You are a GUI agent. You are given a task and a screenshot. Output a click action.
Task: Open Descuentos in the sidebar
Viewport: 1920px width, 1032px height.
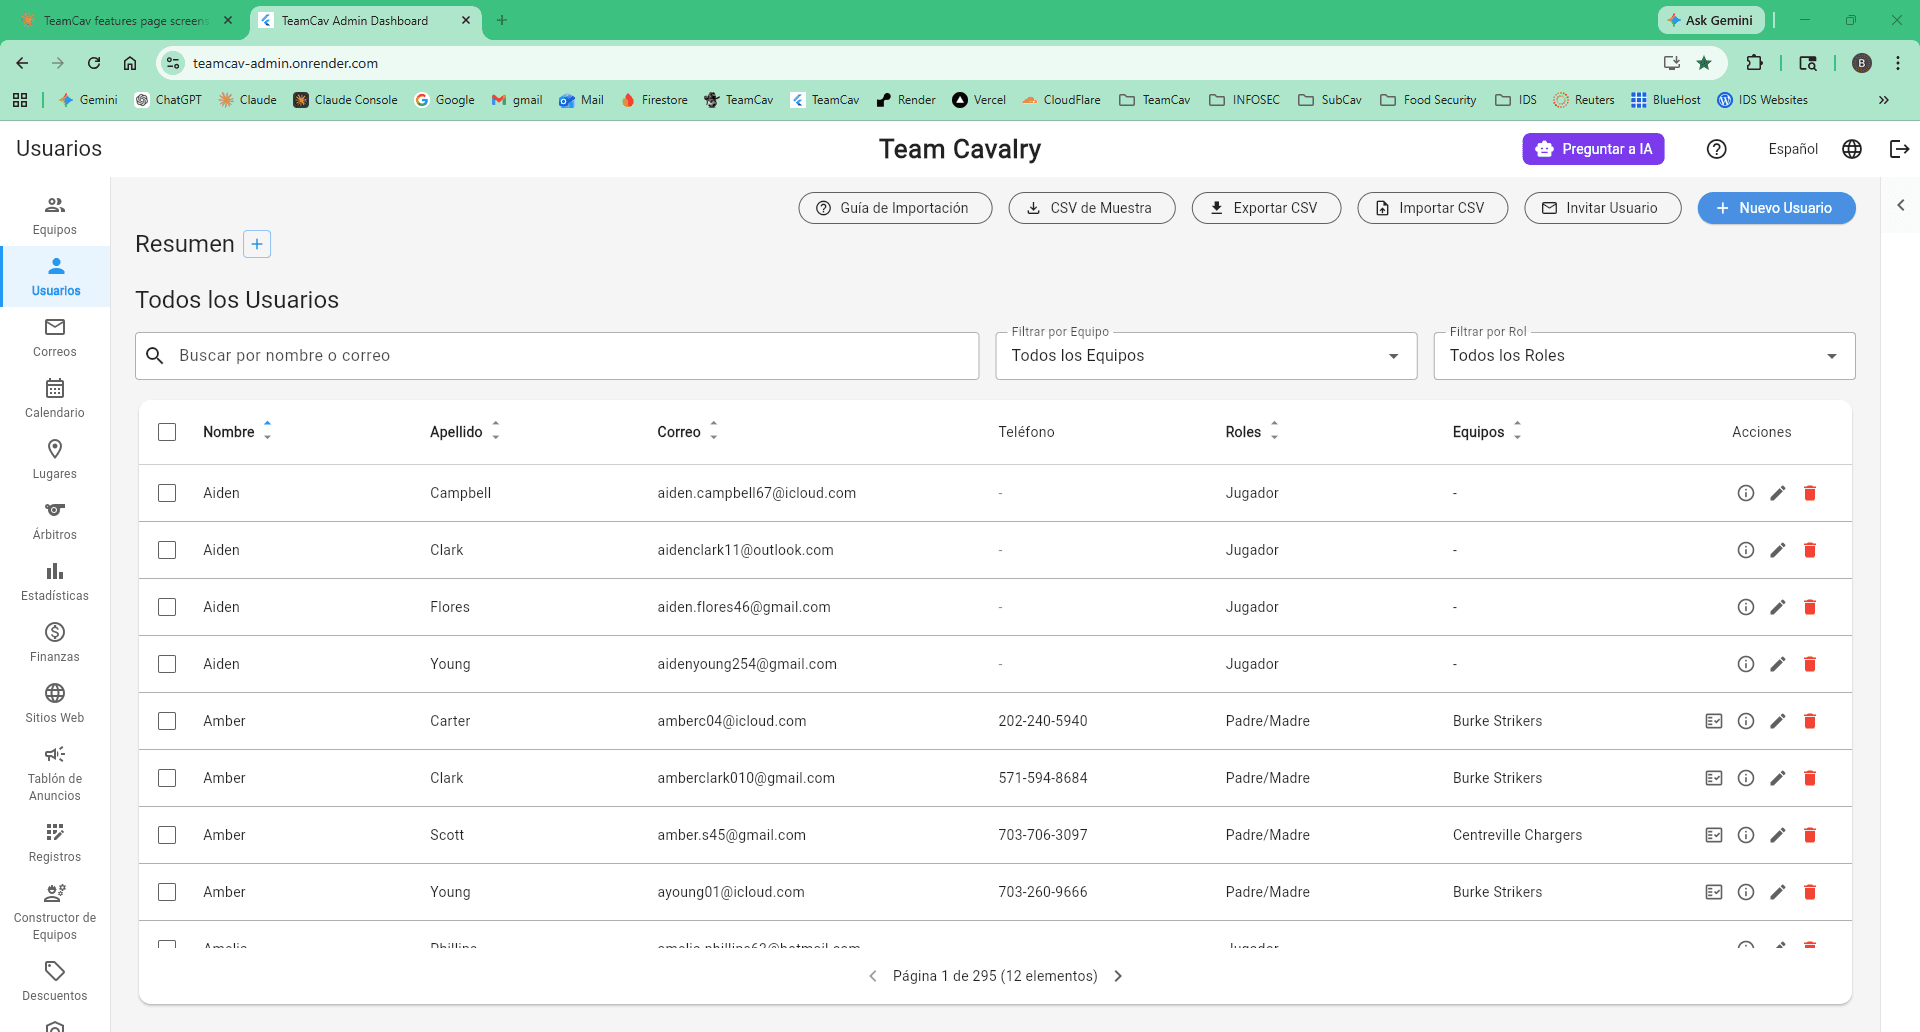tap(55, 982)
